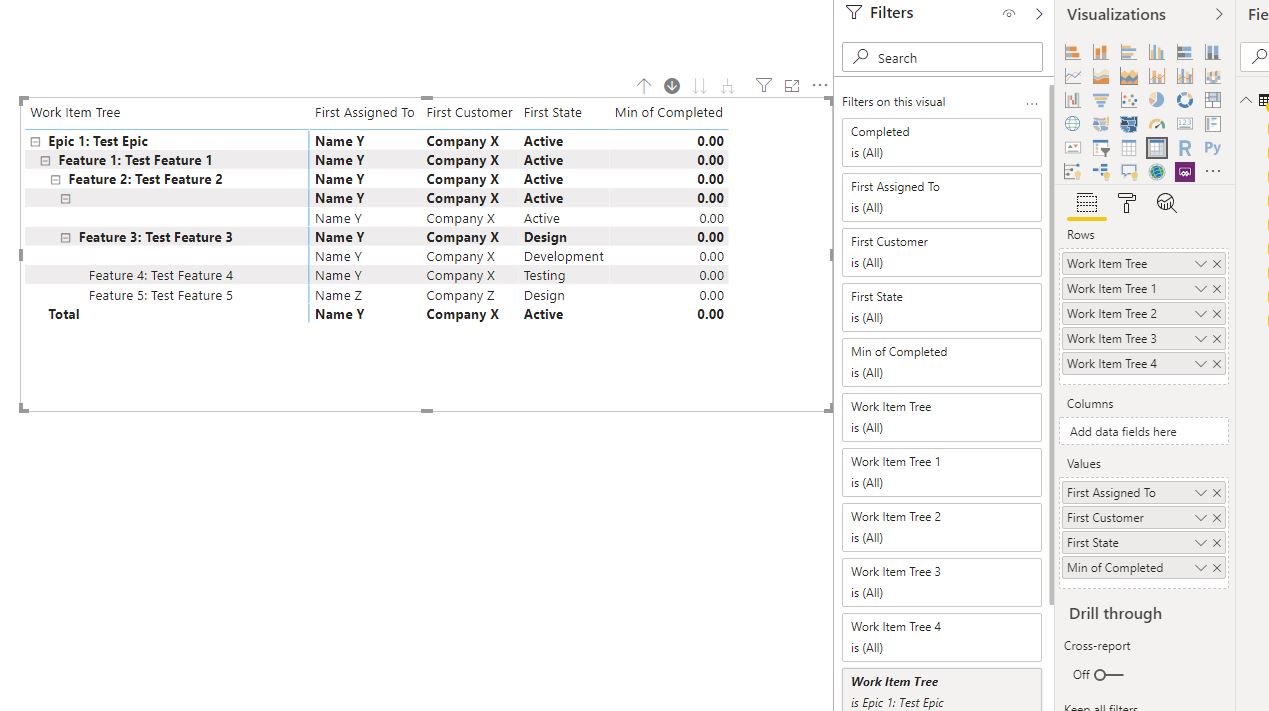Click the Filters pane vertical scrollbar

1050,345
